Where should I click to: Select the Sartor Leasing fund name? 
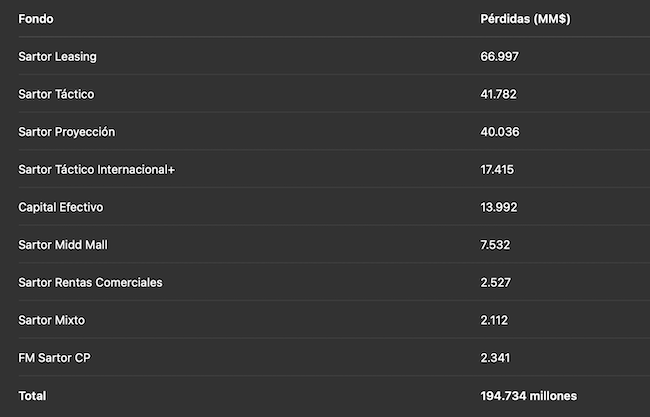tap(57, 56)
